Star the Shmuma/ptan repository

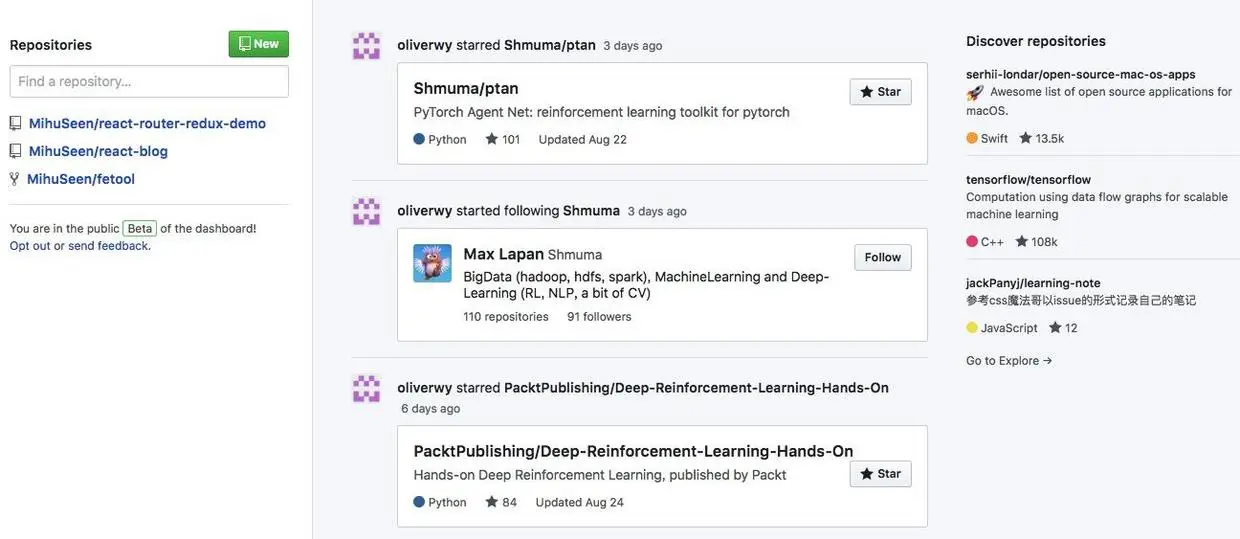880,92
